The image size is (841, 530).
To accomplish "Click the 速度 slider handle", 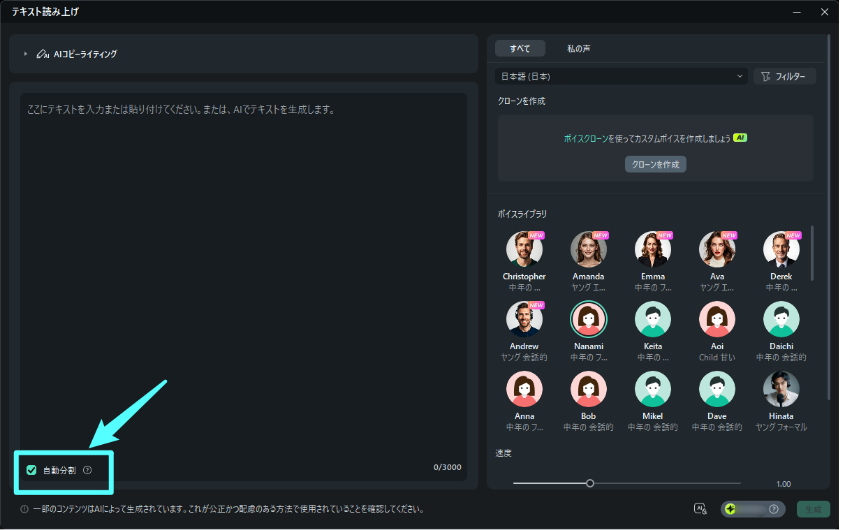I will click(590, 483).
